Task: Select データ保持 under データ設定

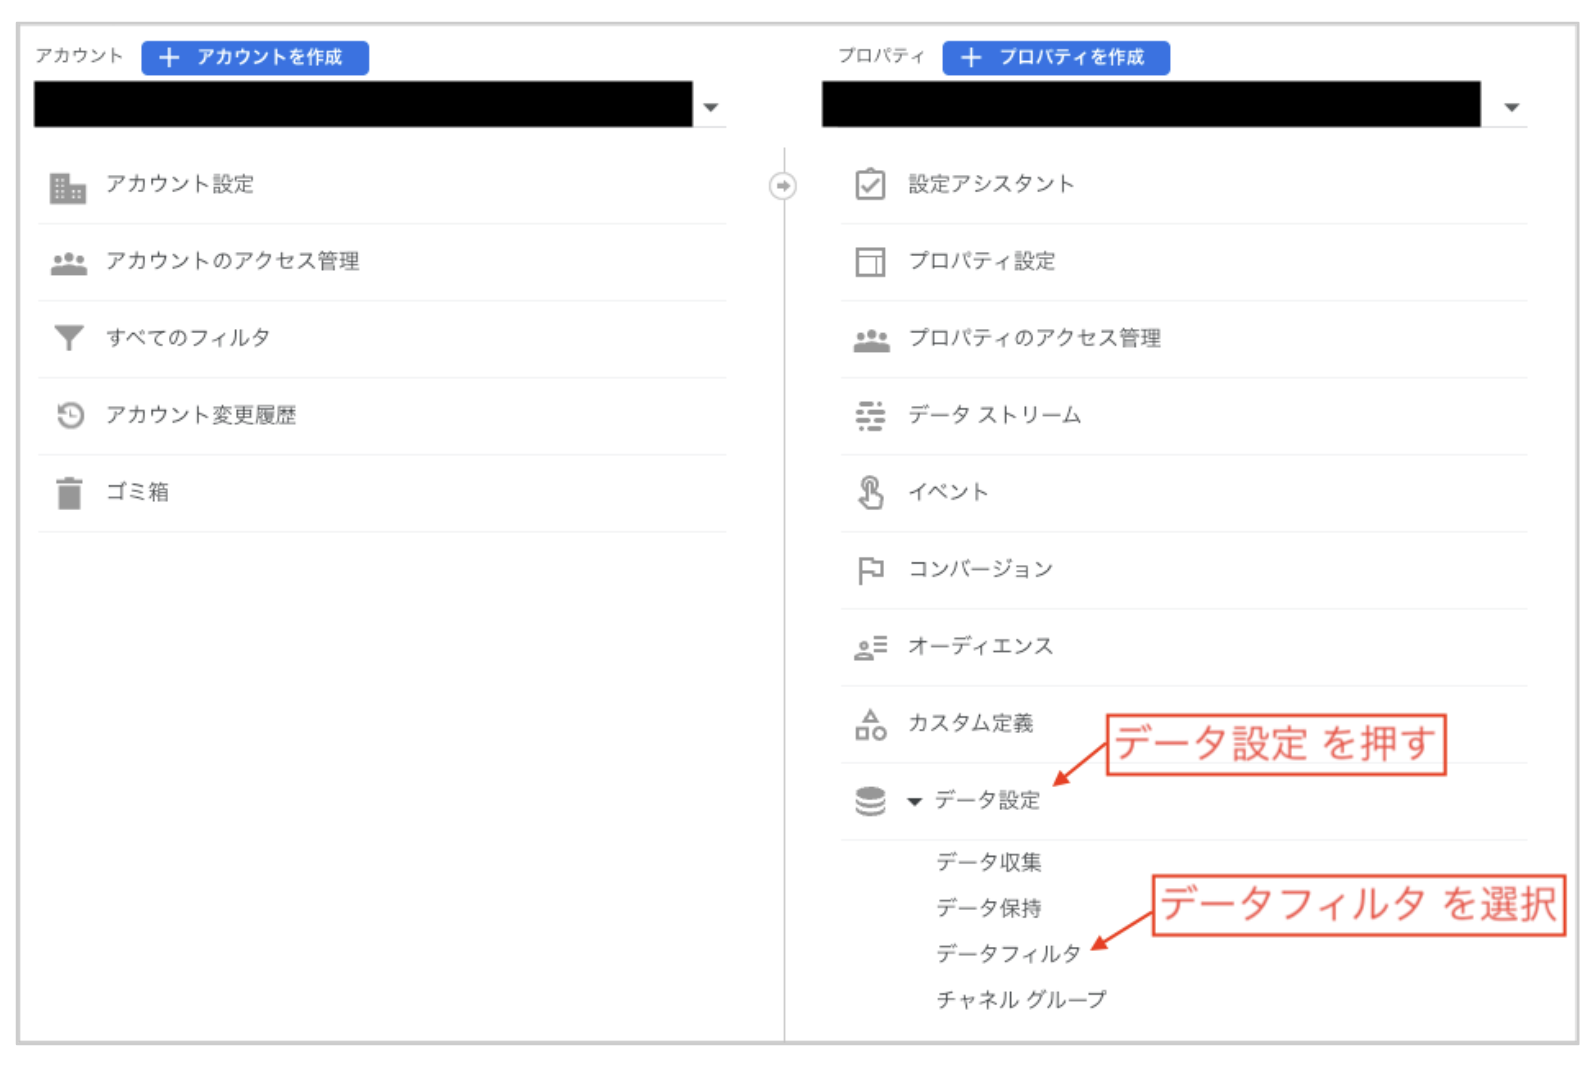Action: (x=989, y=908)
